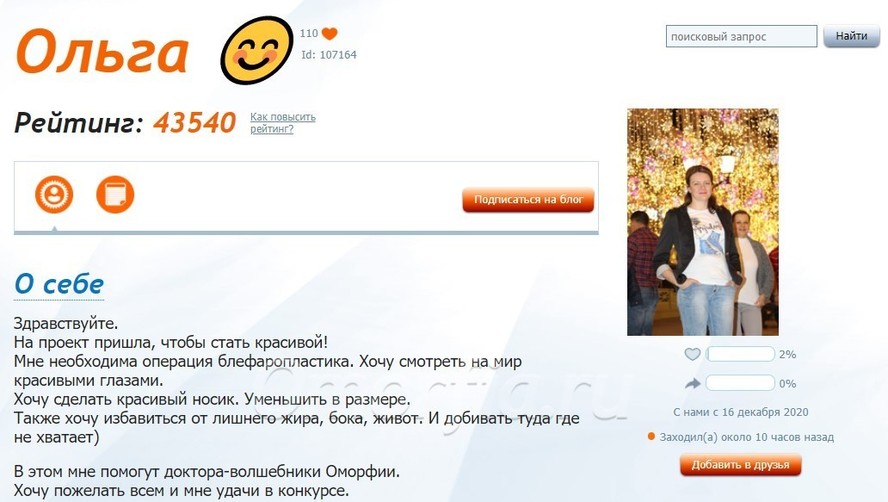Click the Id: 107164 label
888x502 pixels.
pyautogui.click(x=329, y=55)
